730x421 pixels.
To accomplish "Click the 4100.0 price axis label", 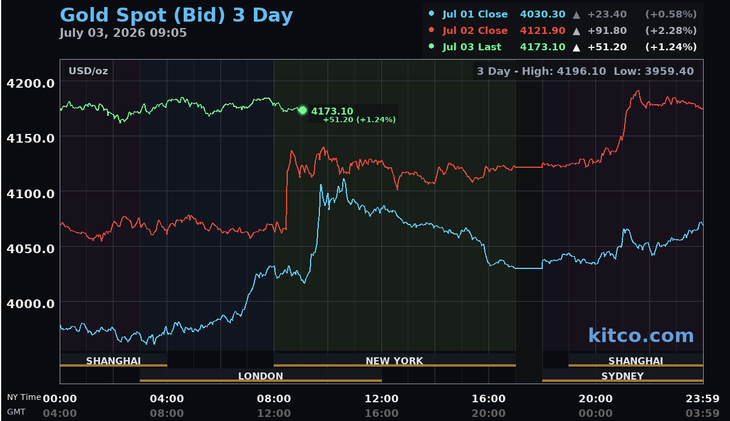I will click(x=30, y=193).
